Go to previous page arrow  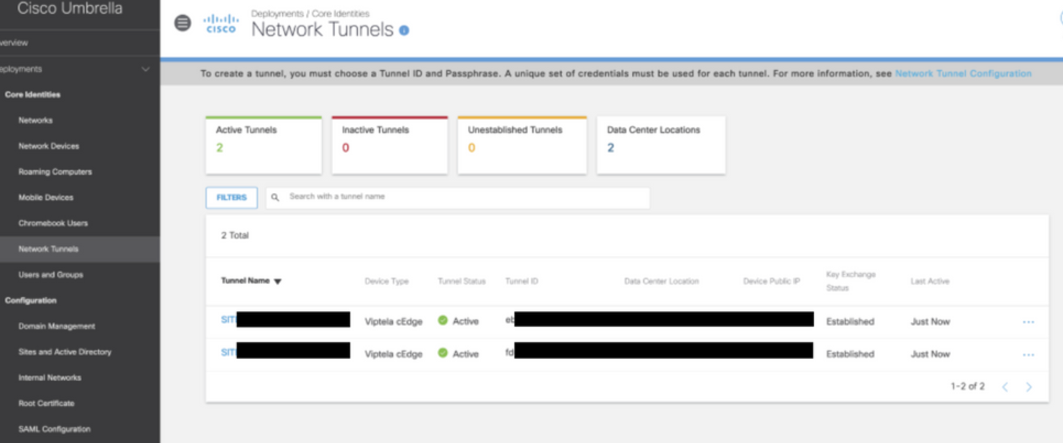(1005, 387)
